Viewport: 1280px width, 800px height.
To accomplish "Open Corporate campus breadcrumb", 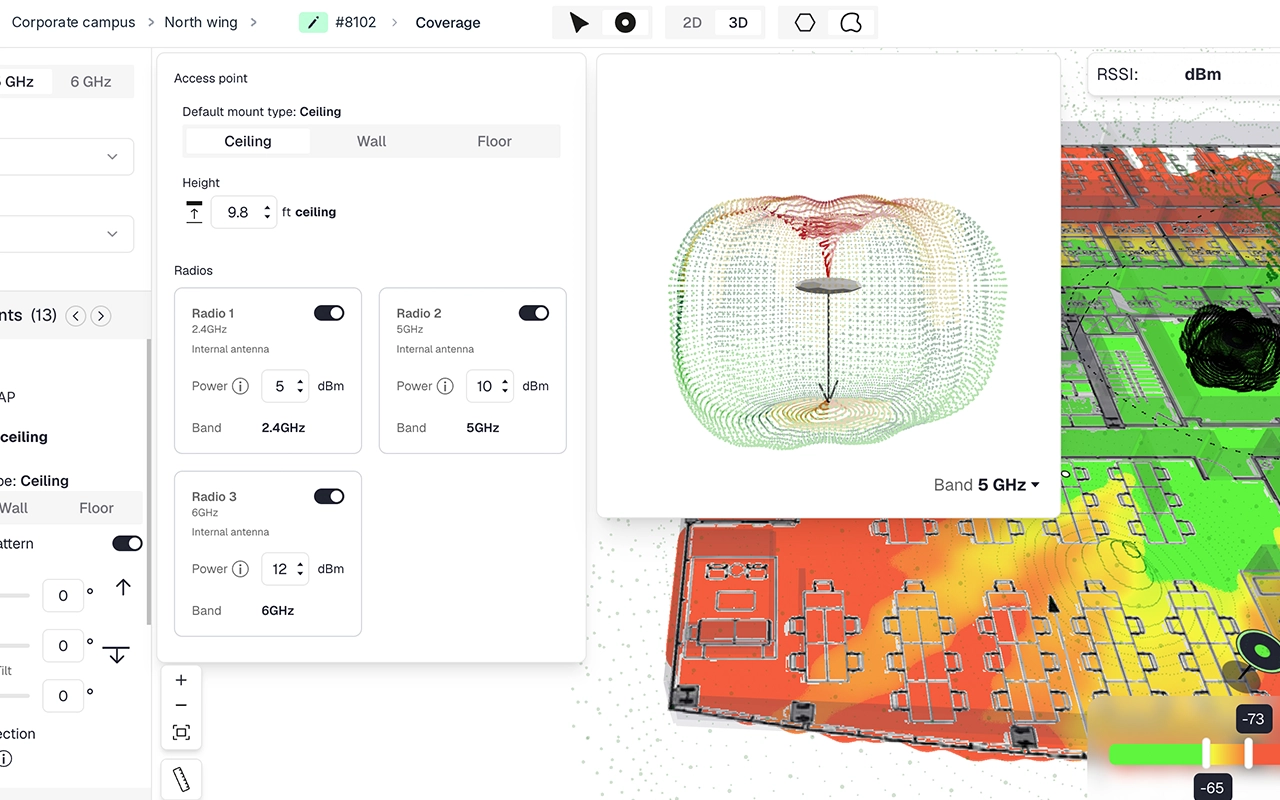I will (x=73, y=22).
